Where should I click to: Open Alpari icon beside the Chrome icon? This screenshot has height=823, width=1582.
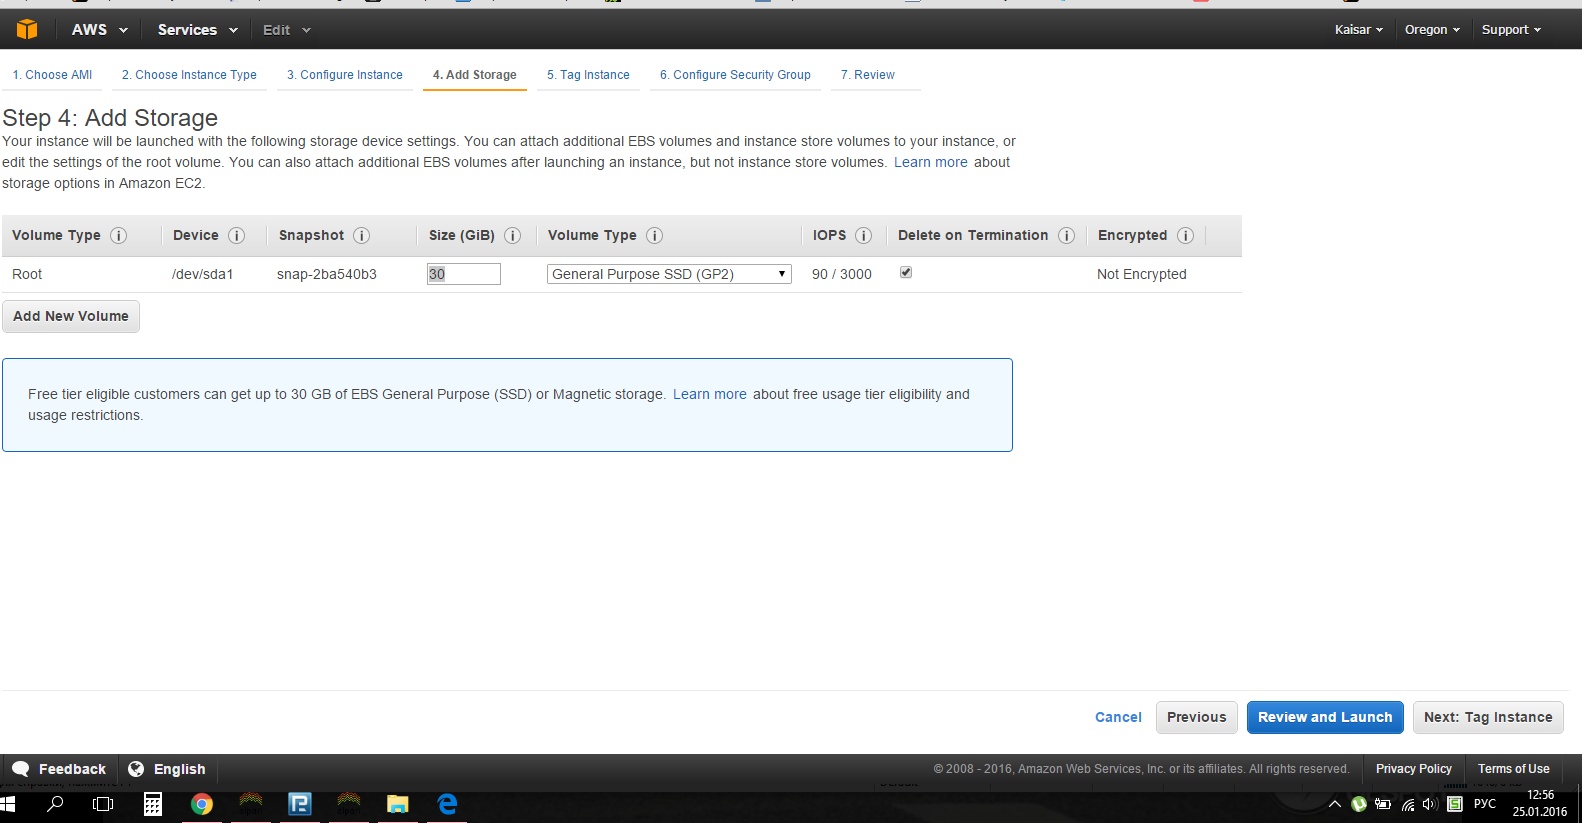tap(251, 802)
